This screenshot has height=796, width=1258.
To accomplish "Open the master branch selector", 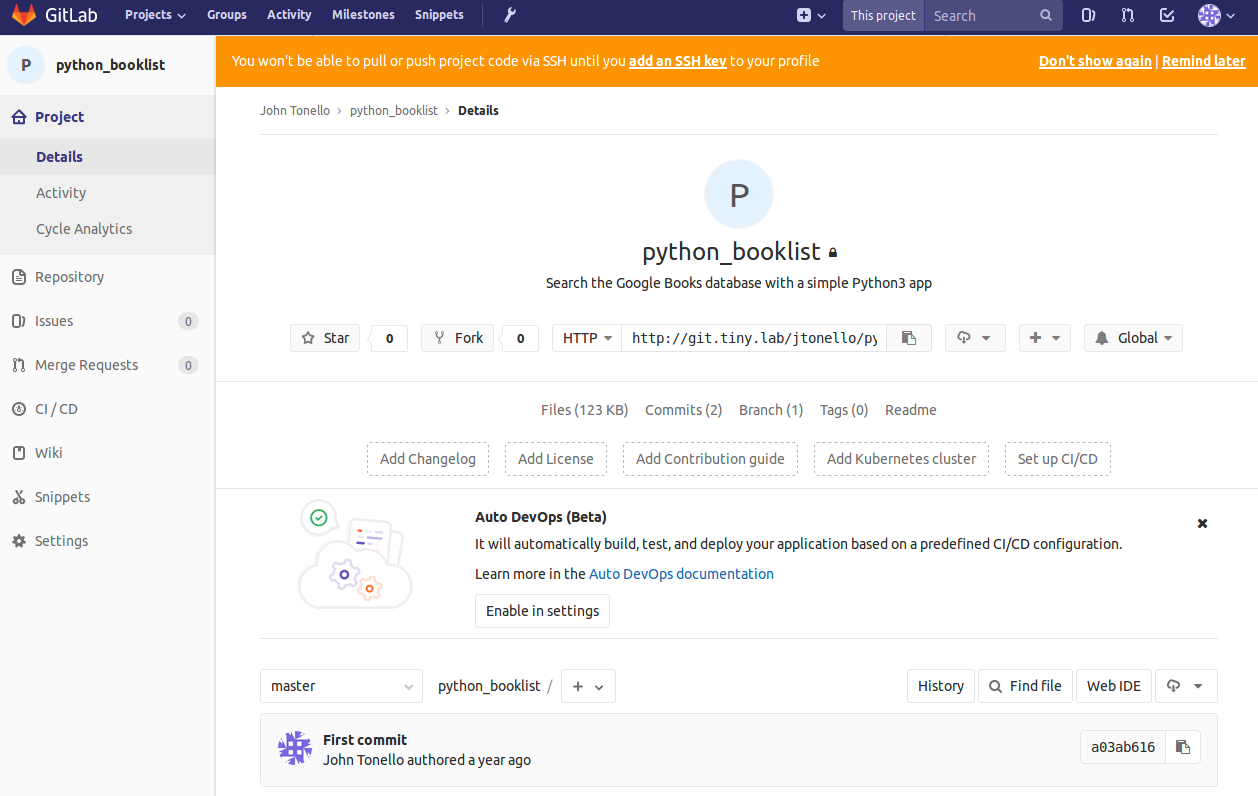I will point(340,686).
